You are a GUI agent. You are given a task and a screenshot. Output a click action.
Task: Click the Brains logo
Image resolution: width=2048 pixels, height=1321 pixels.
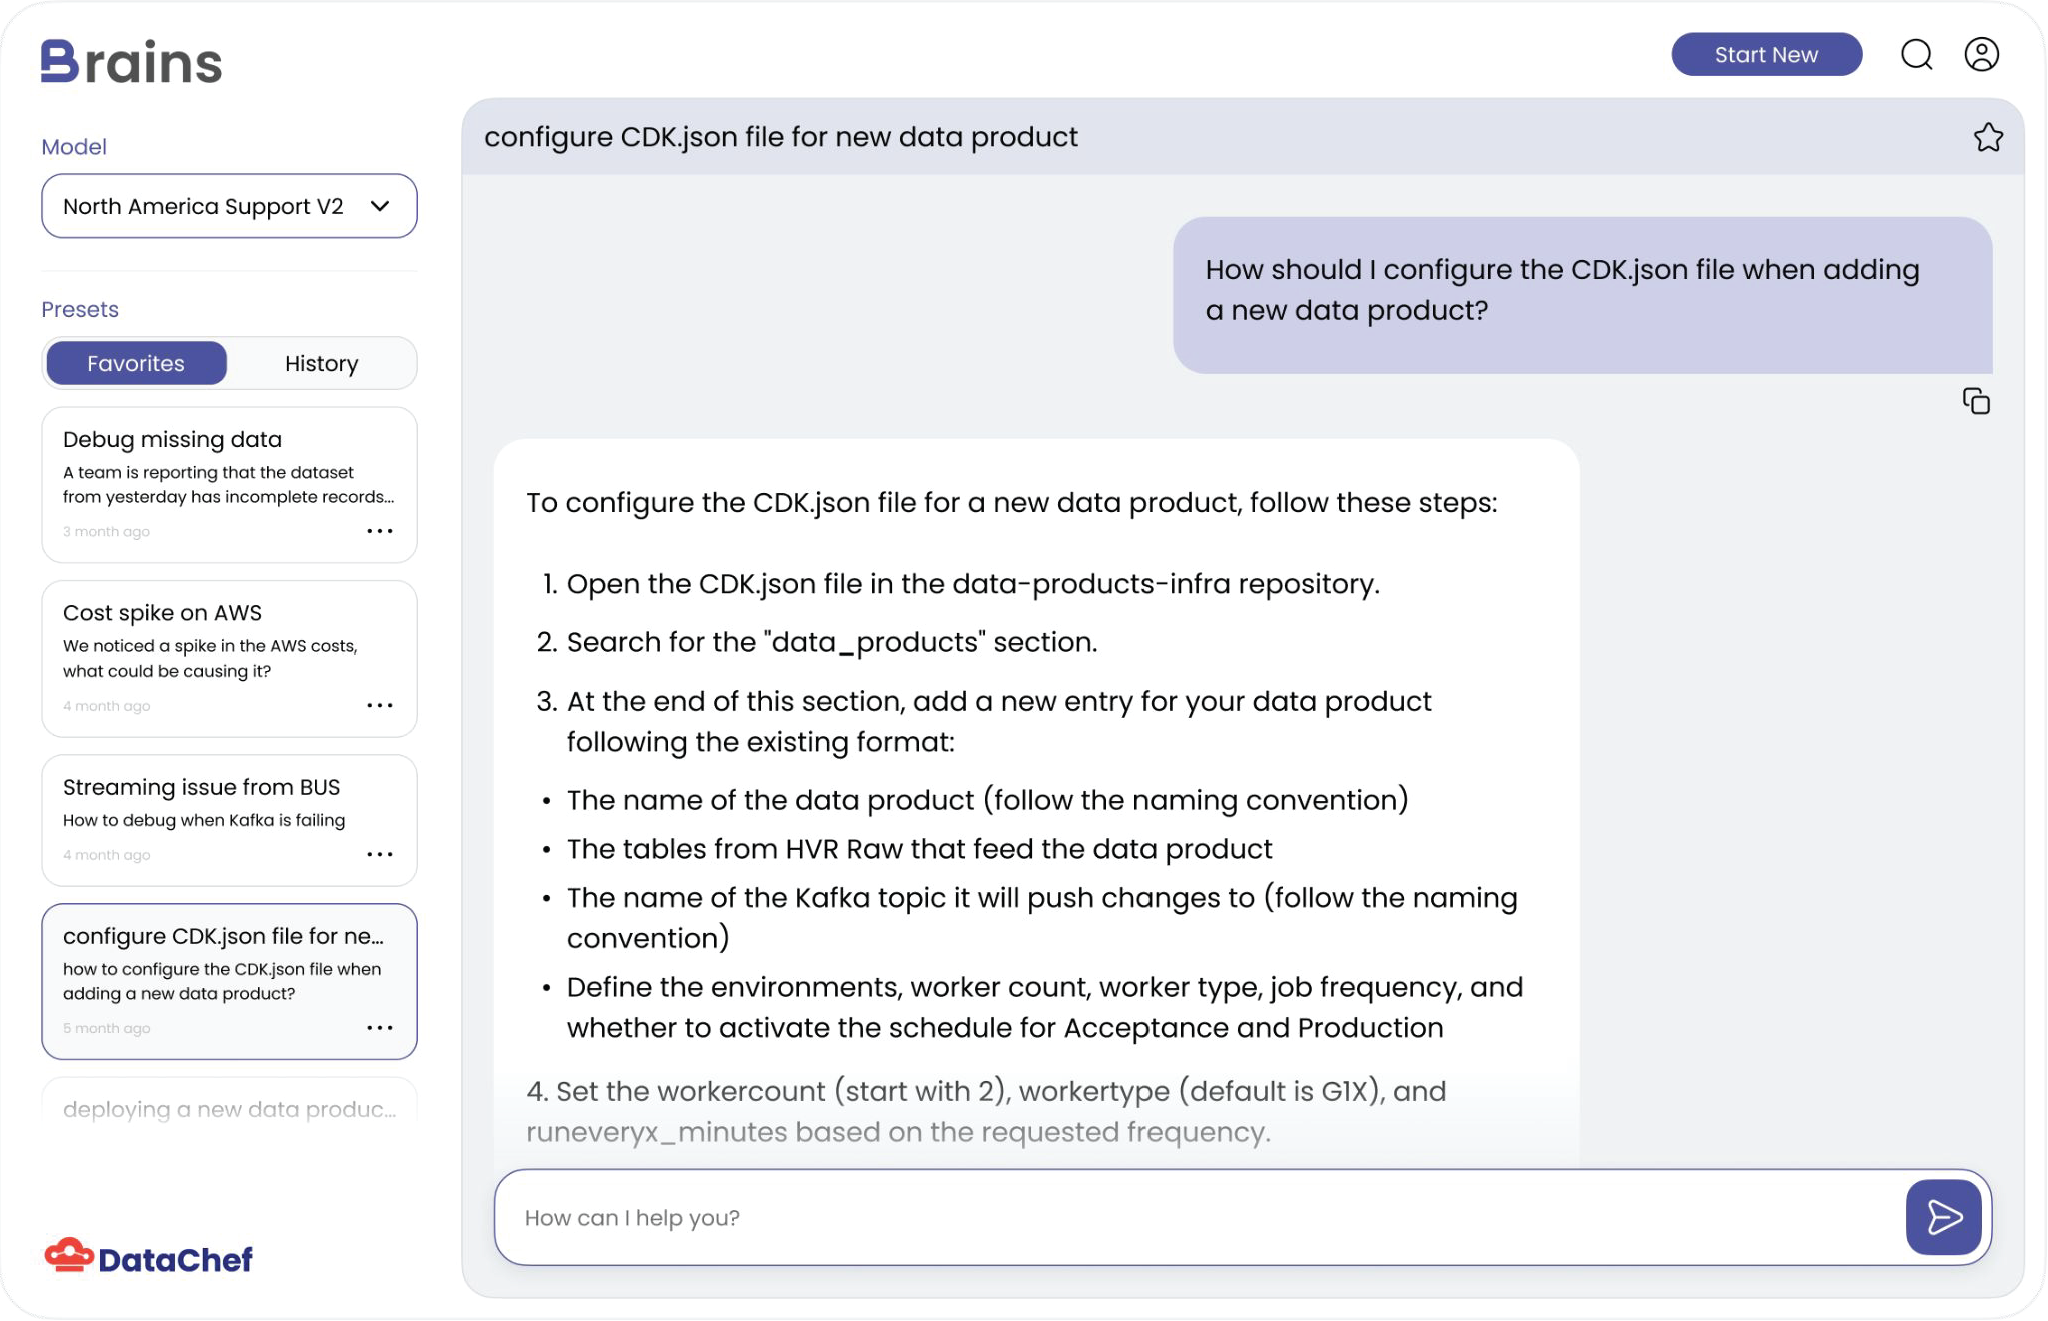coord(131,62)
